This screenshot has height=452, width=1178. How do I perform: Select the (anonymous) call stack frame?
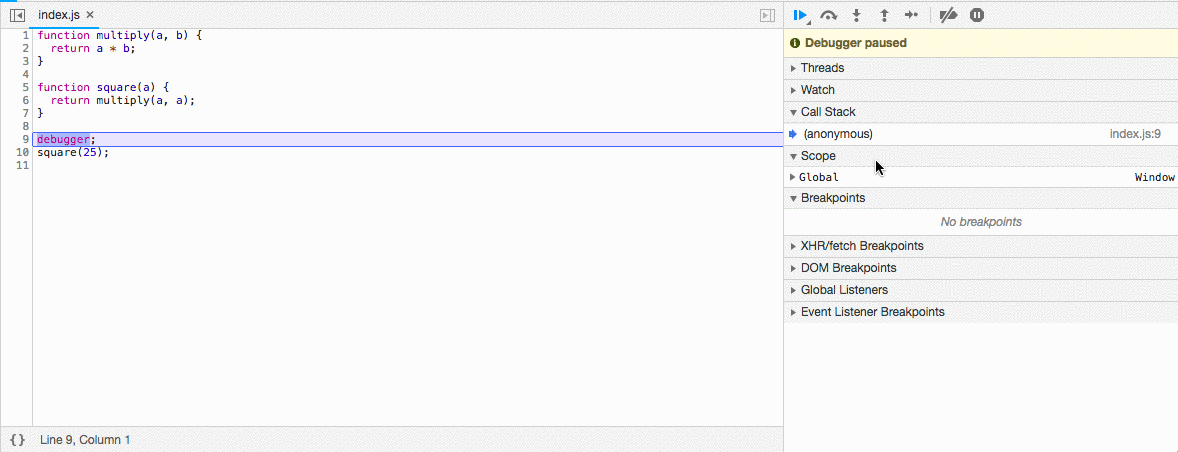pos(838,134)
